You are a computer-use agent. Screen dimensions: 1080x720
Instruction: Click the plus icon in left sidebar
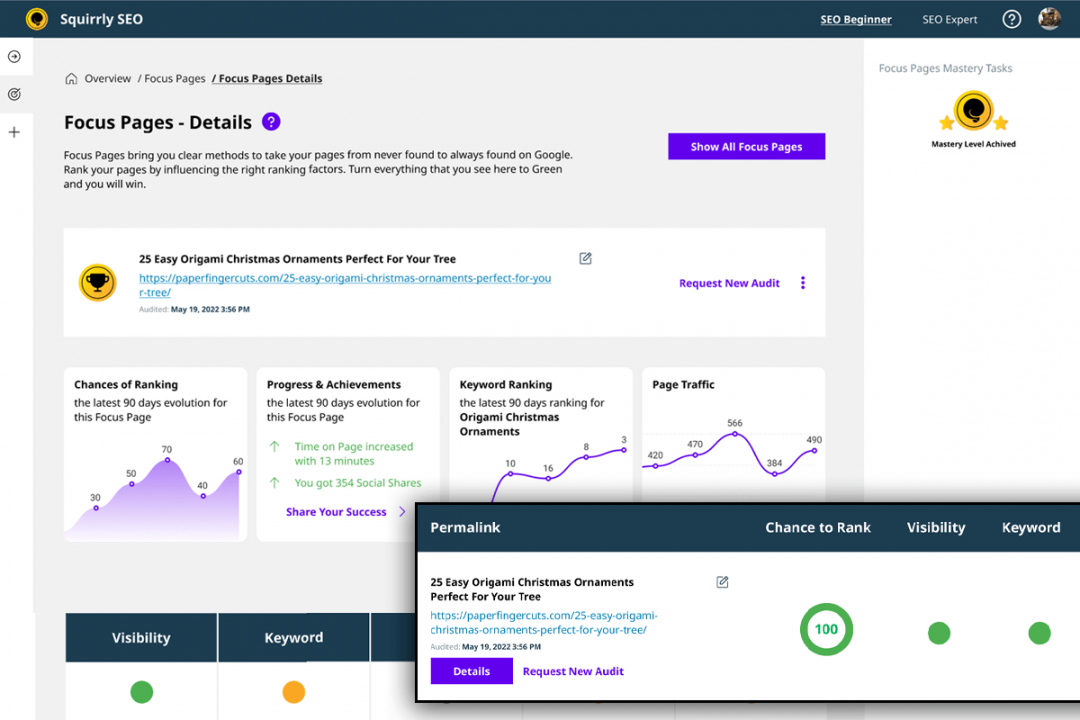16,131
